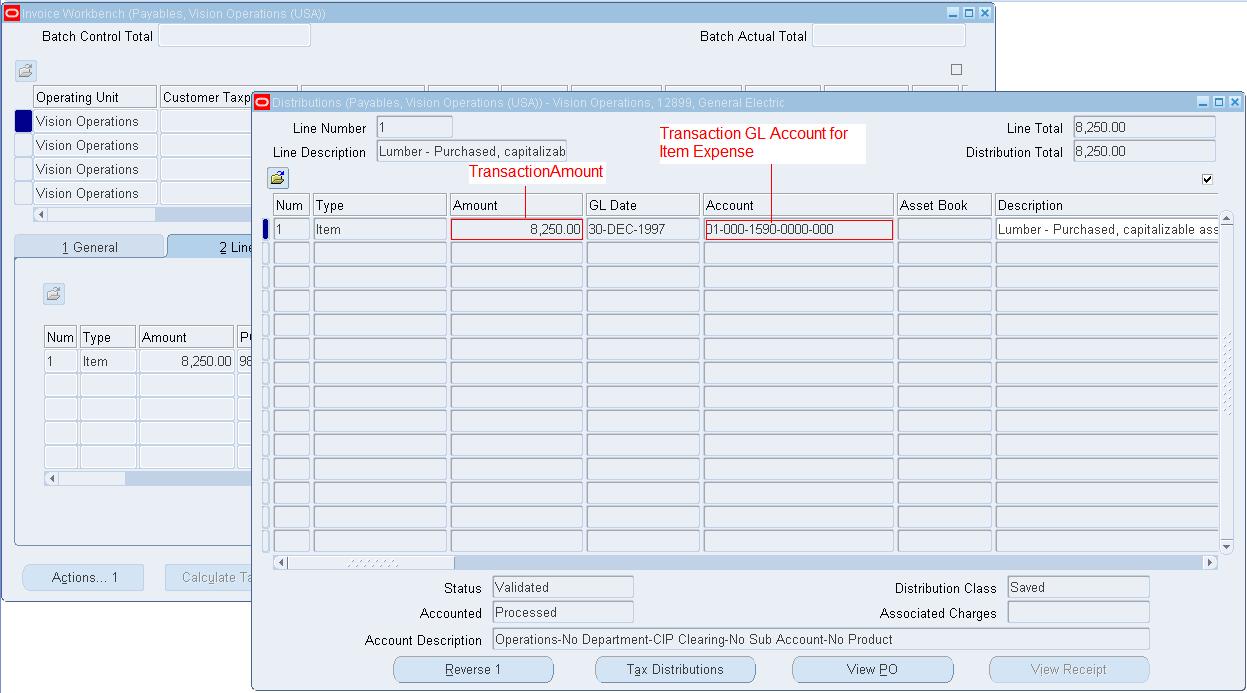1247x693 pixels.
Task: Click Num field 1 in Distributions row
Action: click(x=292, y=229)
